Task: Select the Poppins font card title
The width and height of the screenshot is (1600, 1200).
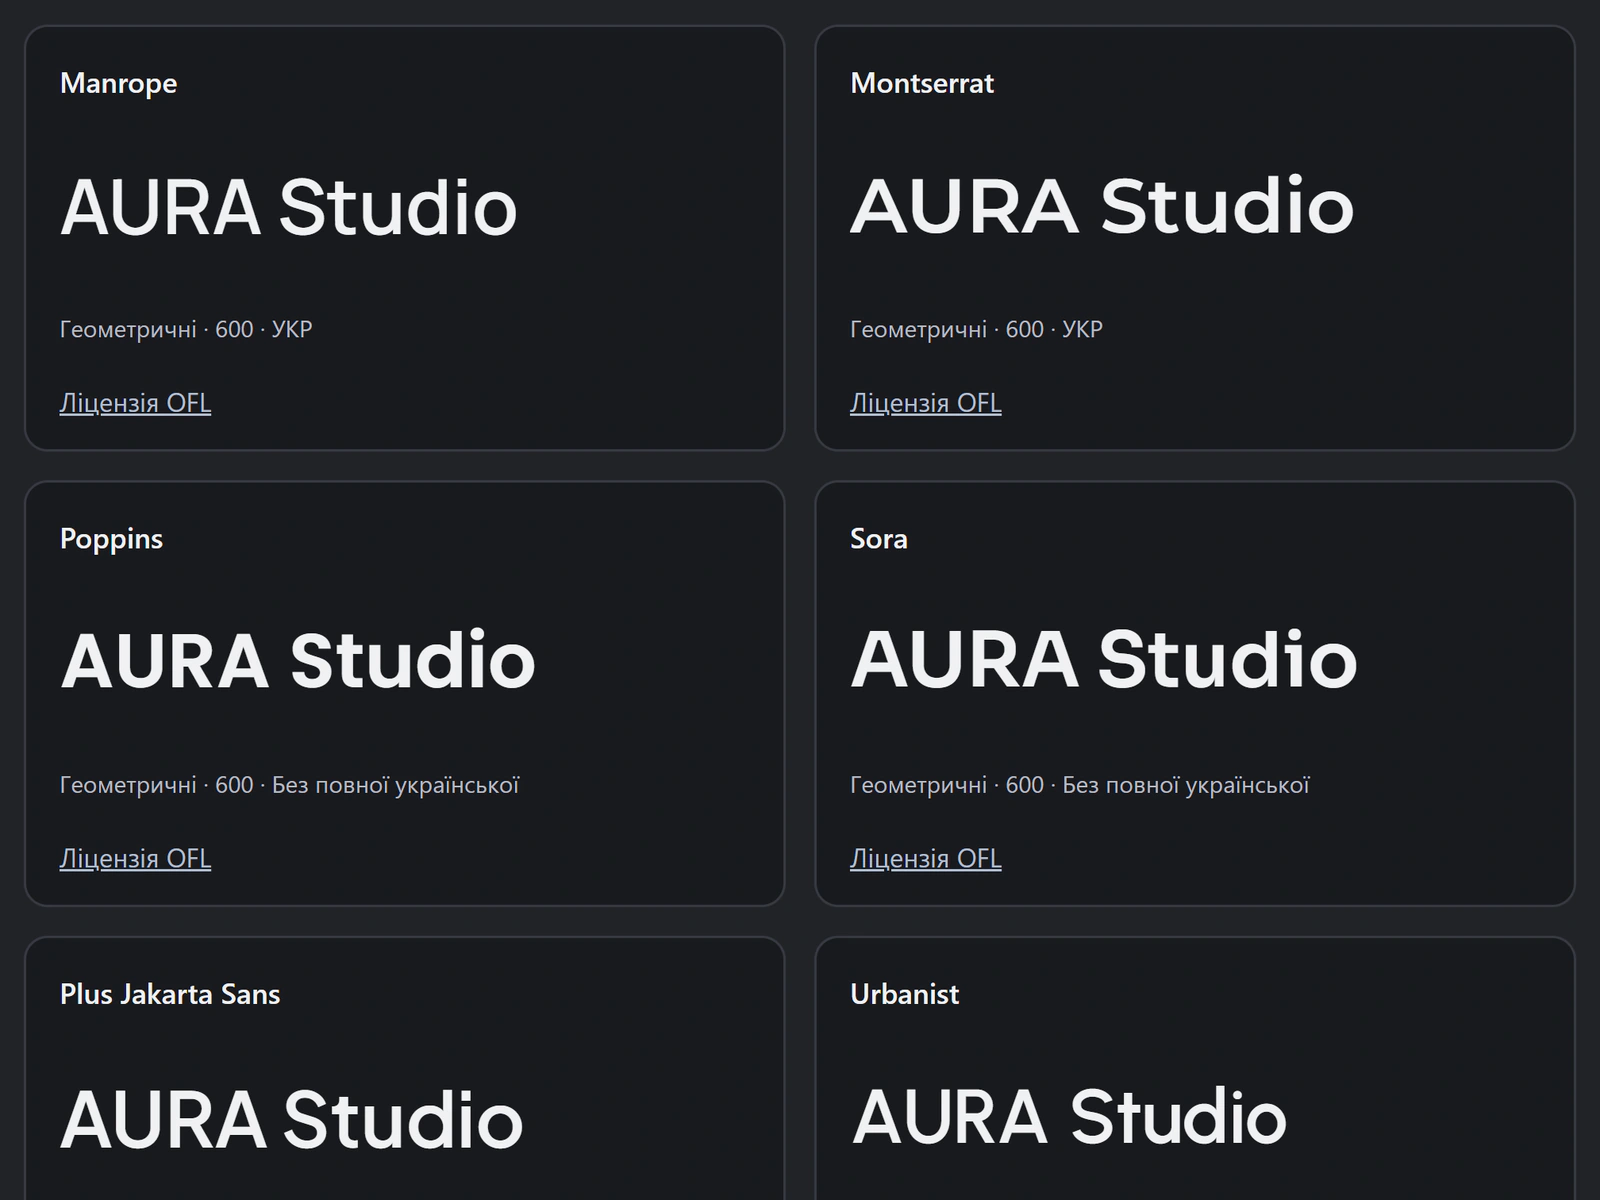Action: click(111, 539)
